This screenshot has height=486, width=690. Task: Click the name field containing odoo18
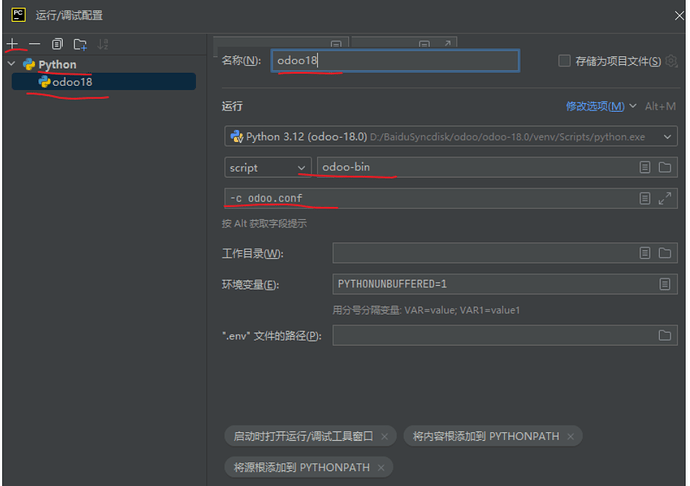(x=395, y=60)
